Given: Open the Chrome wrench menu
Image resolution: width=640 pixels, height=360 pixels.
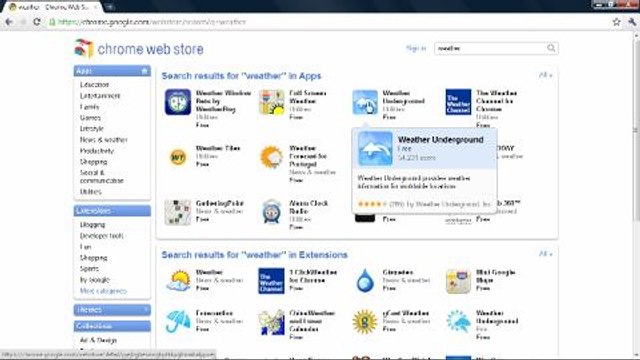Looking at the screenshot, I should (x=632, y=22).
